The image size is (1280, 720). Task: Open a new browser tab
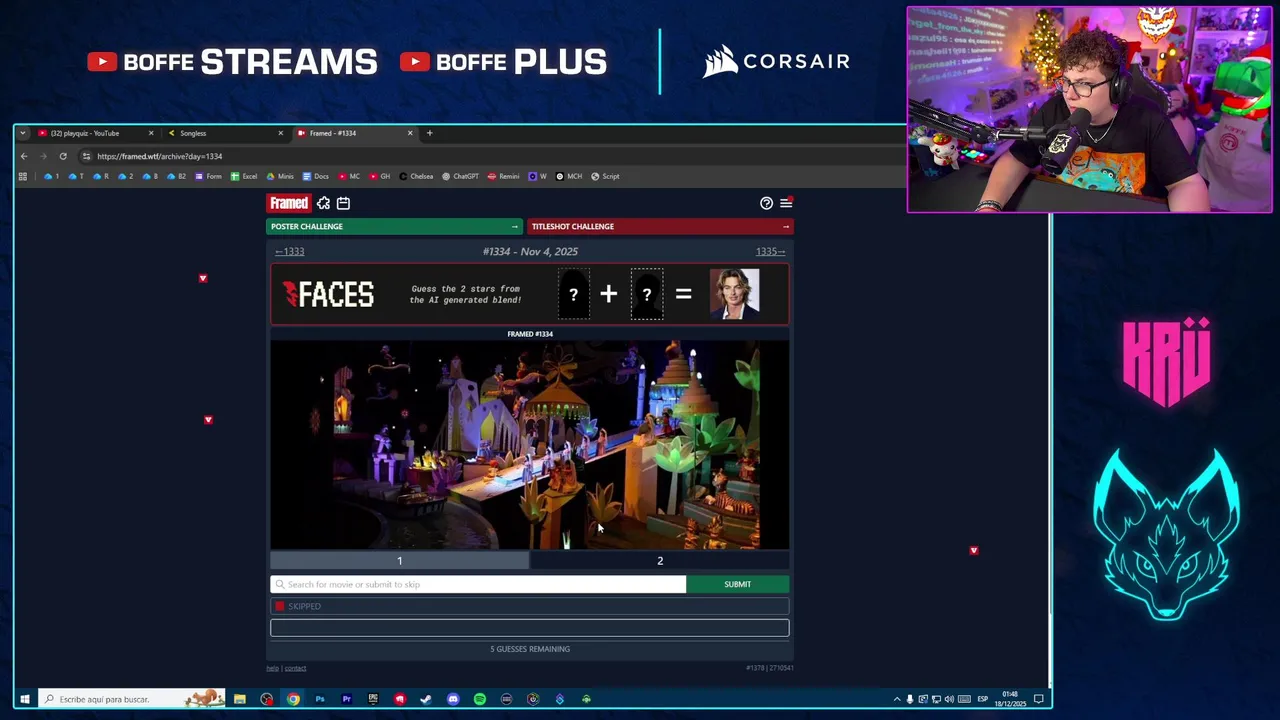pyautogui.click(x=430, y=133)
